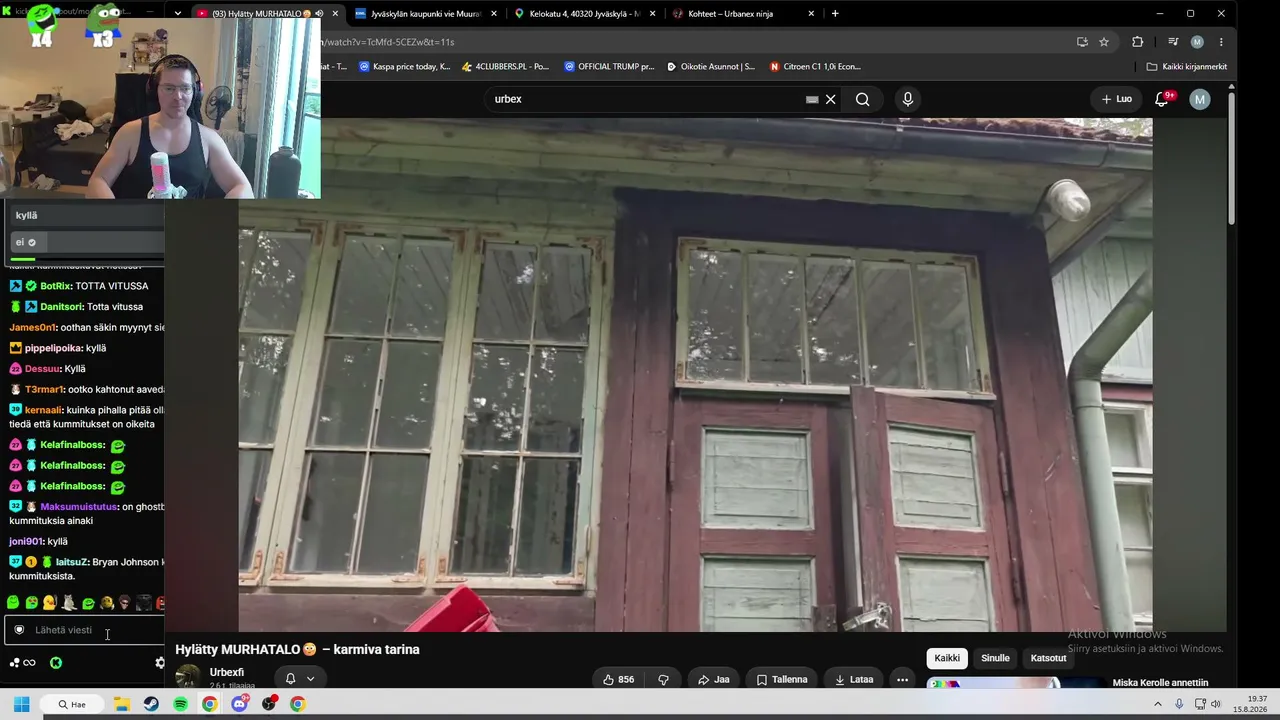Open a new Chrome tab
This screenshot has width=1280, height=720.
tap(835, 14)
